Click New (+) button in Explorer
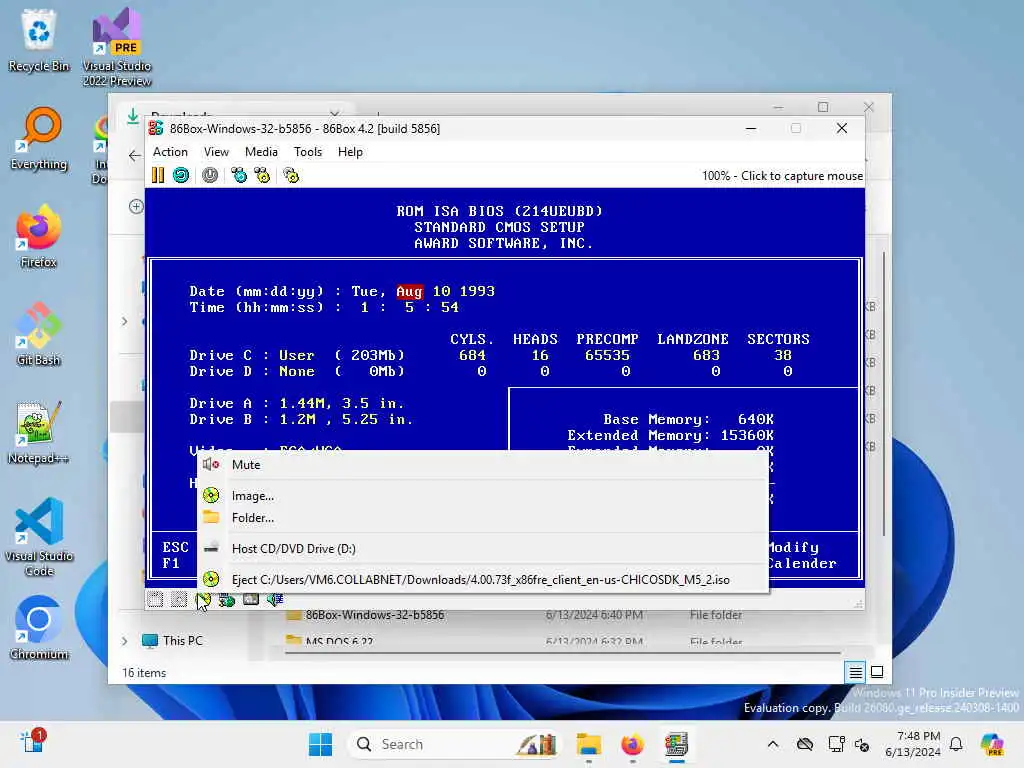 (136, 207)
